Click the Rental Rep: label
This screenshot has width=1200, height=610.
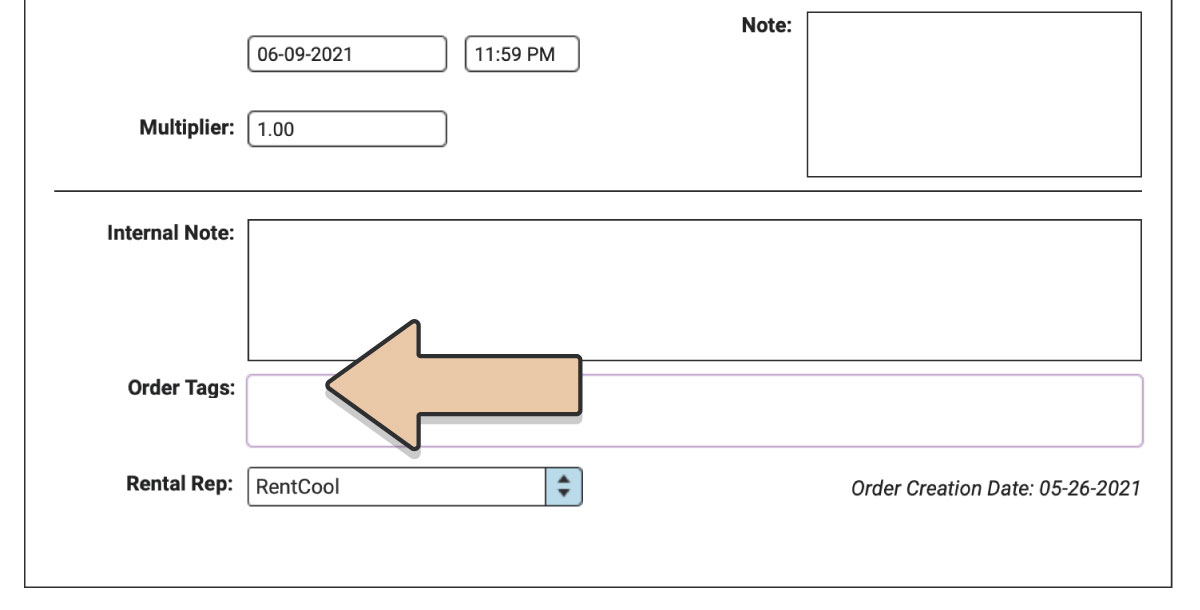pyautogui.click(x=180, y=485)
